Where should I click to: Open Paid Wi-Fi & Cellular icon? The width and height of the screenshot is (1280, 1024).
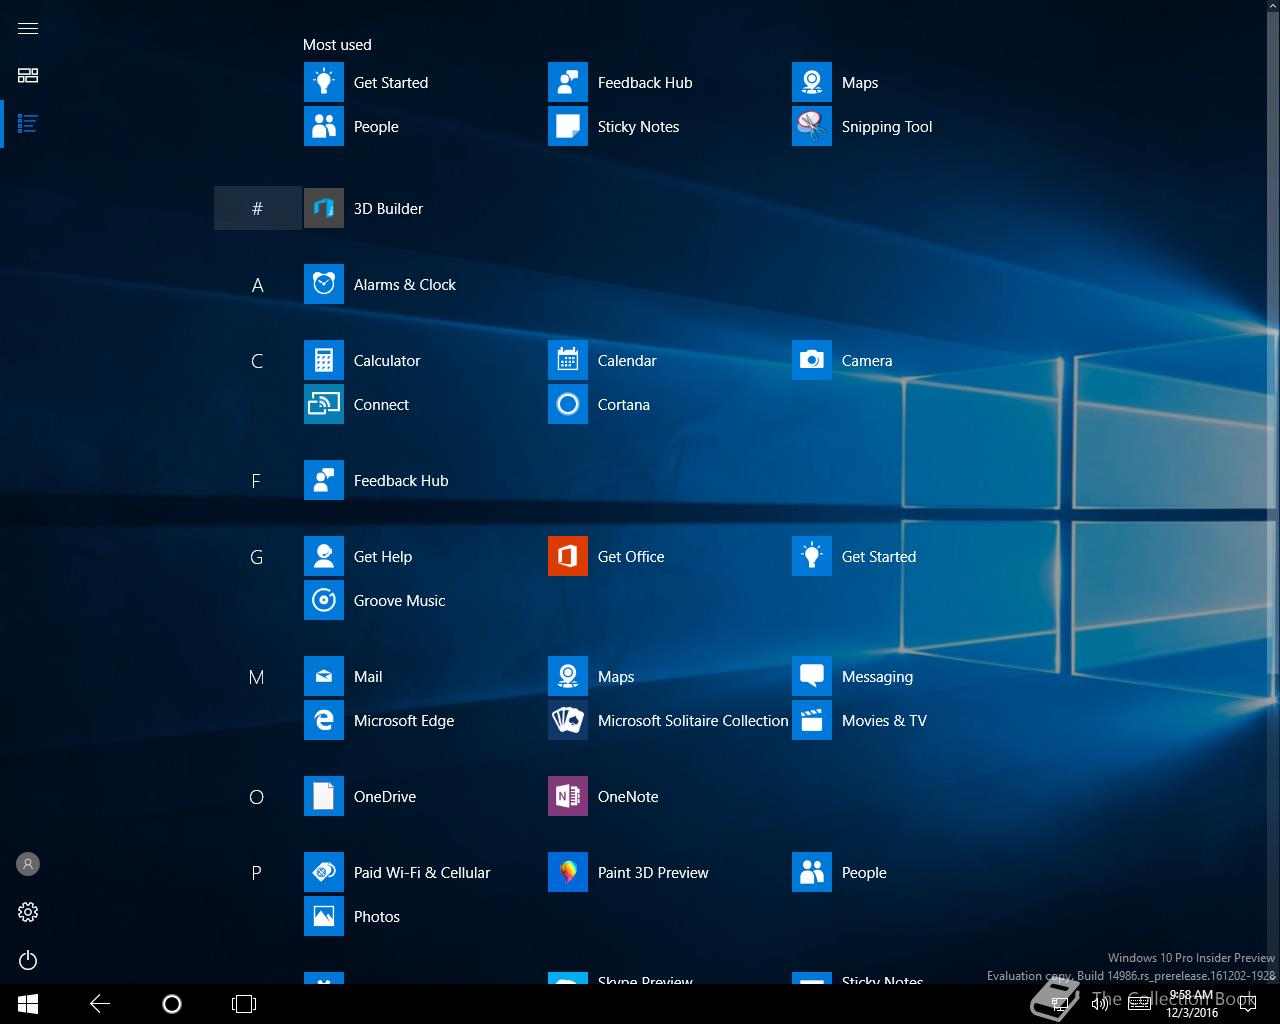coord(324,872)
